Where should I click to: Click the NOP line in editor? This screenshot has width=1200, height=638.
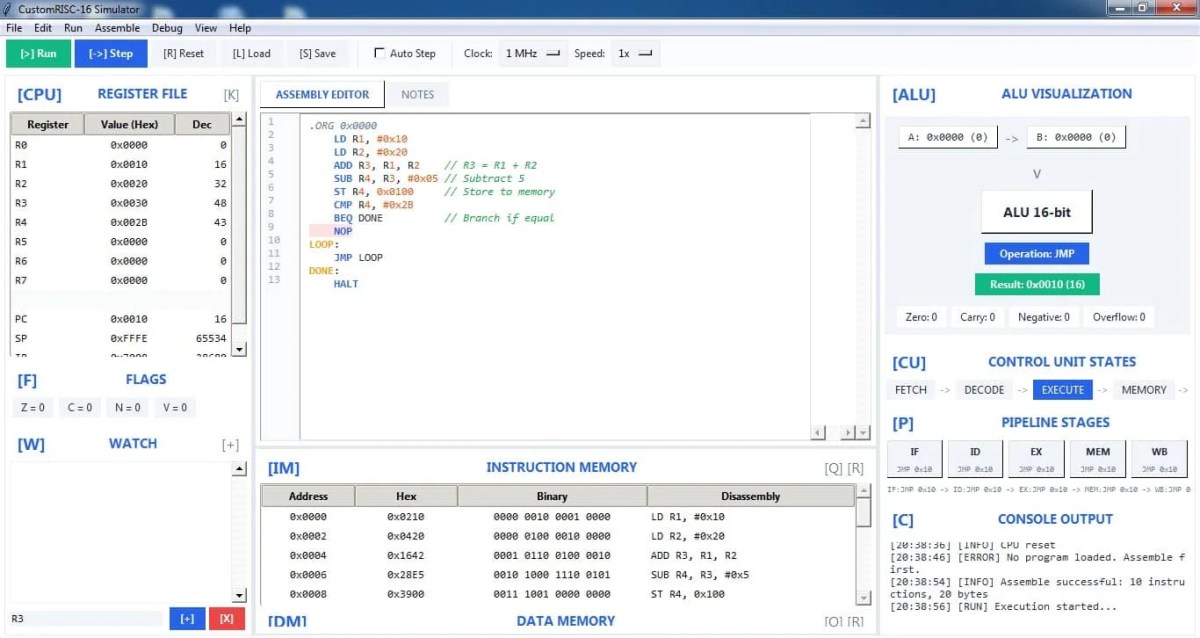[x=343, y=232]
